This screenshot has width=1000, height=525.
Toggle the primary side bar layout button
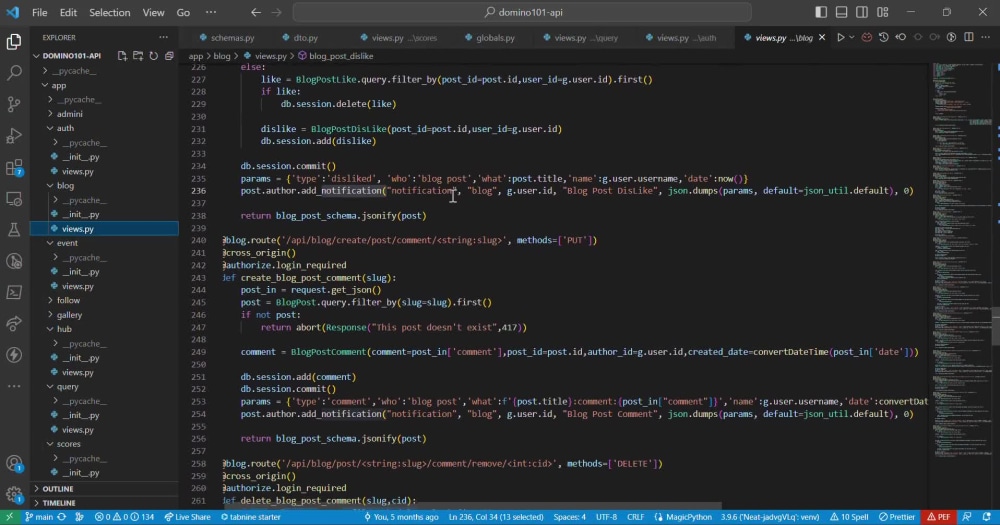pyautogui.click(x=821, y=12)
